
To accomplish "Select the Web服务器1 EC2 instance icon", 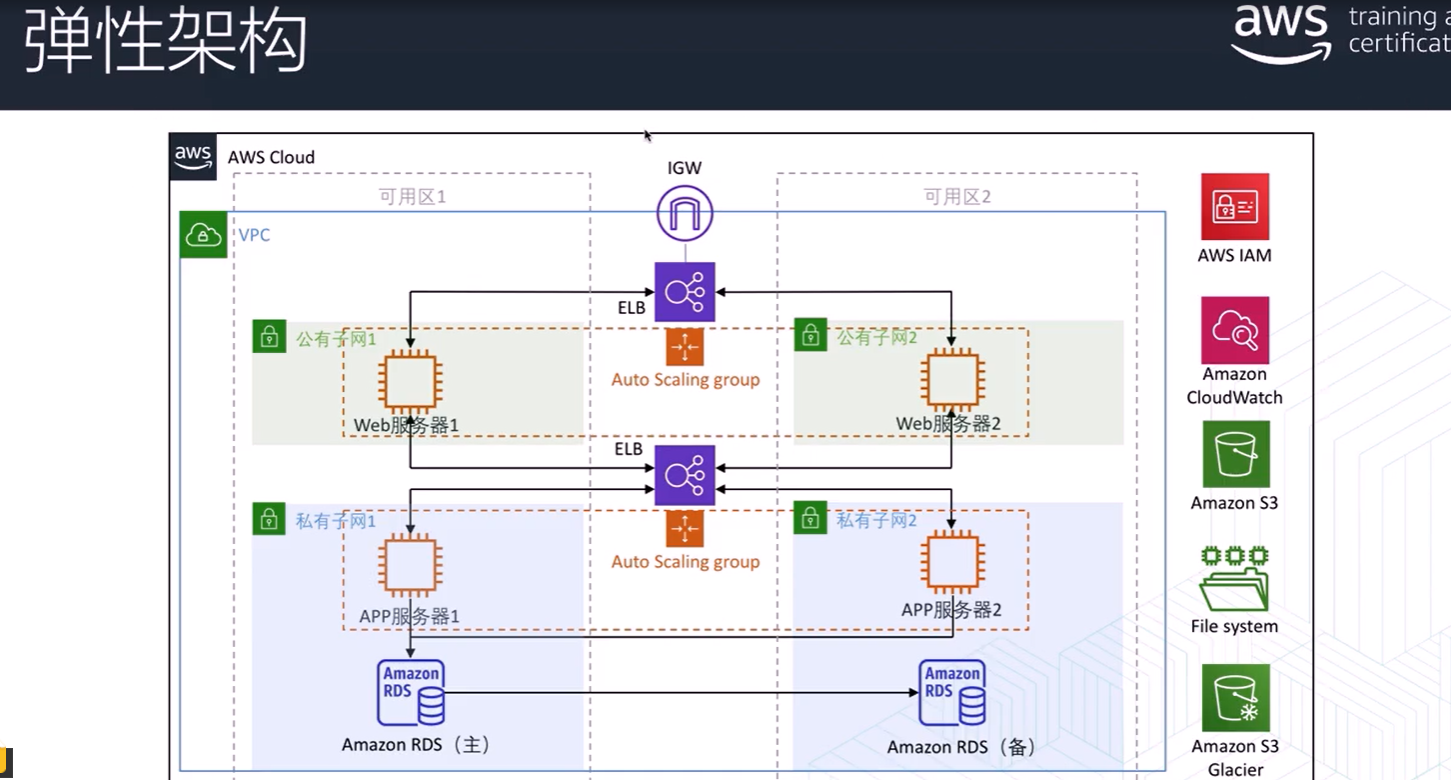I will pyautogui.click(x=408, y=382).
